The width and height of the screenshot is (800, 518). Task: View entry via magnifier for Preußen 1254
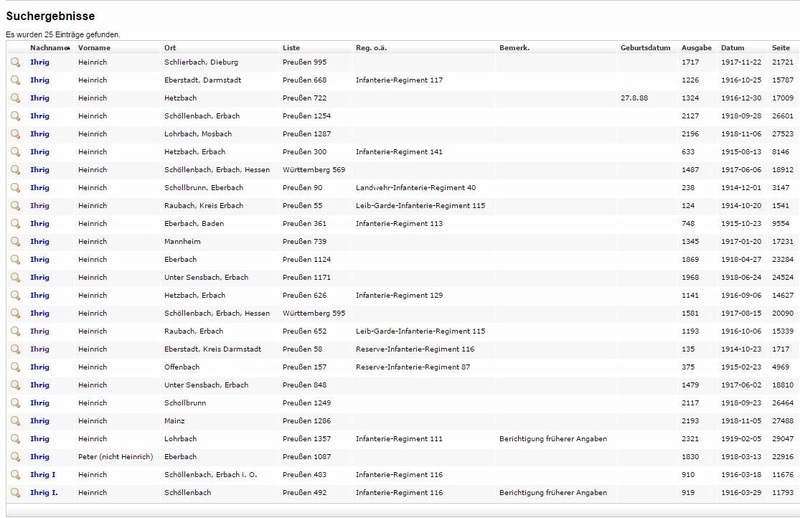click(x=15, y=116)
